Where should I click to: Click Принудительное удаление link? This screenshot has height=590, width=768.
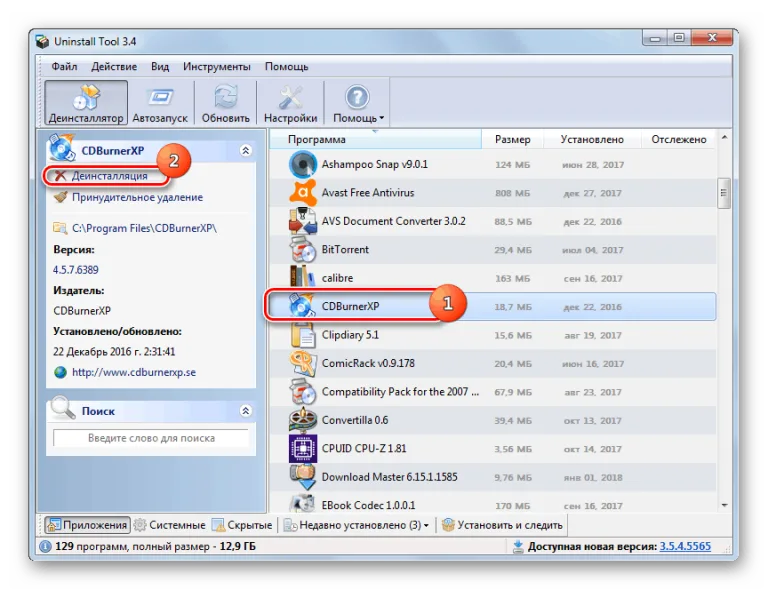tap(137, 197)
